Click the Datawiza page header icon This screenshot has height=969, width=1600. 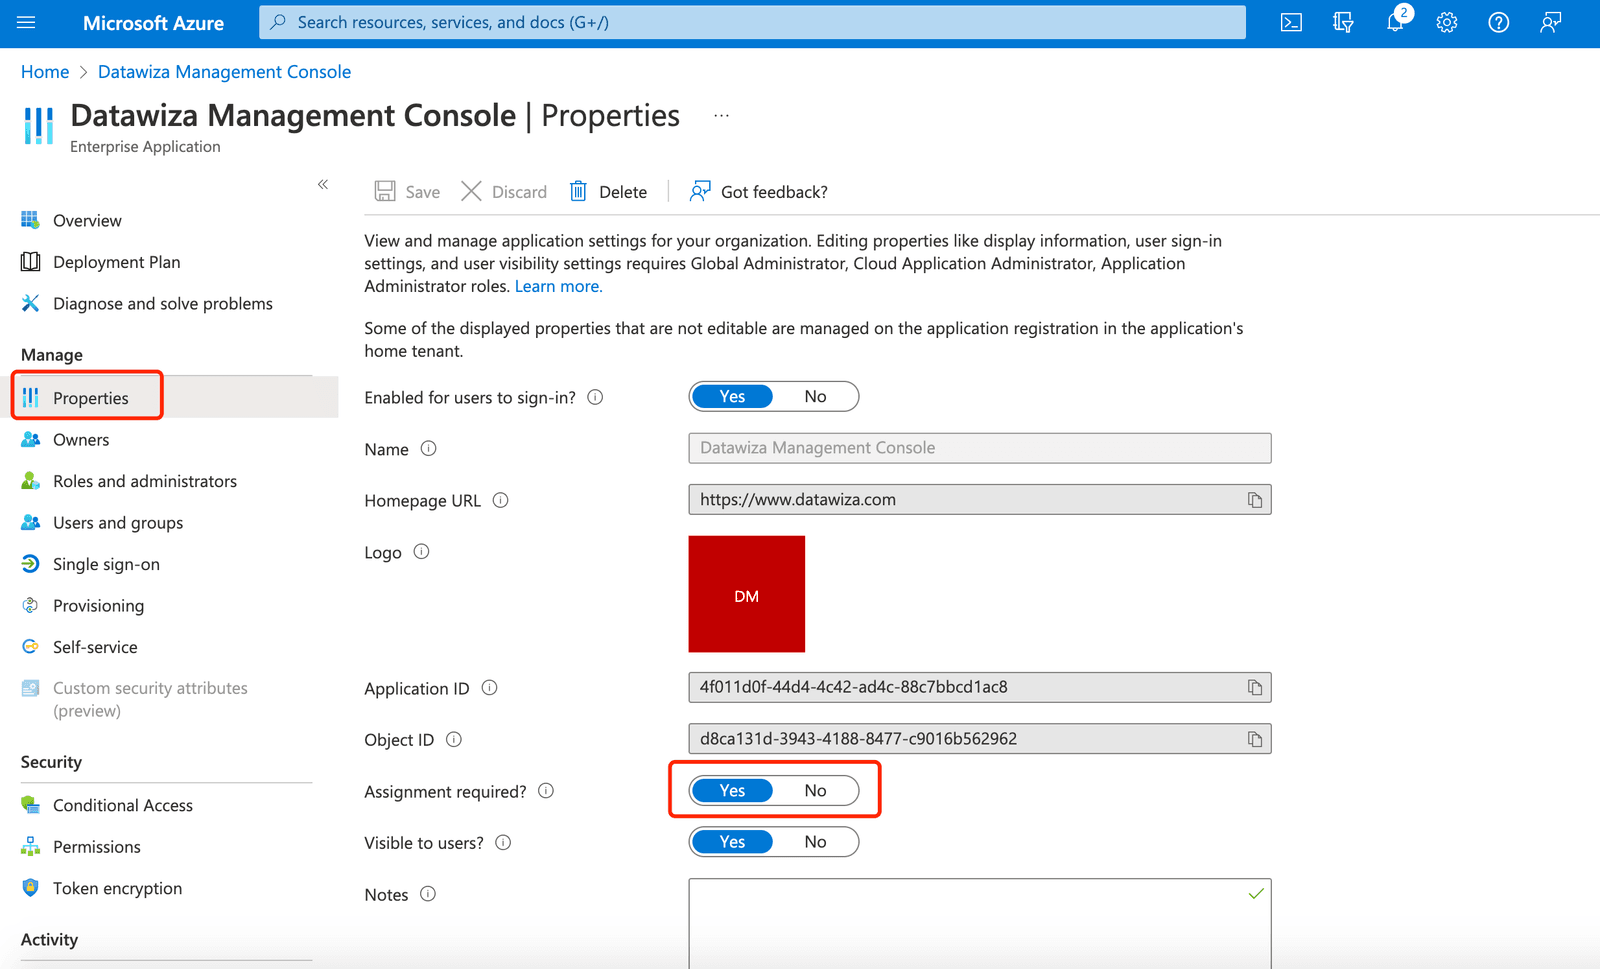pyautogui.click(x=38, y=126)
